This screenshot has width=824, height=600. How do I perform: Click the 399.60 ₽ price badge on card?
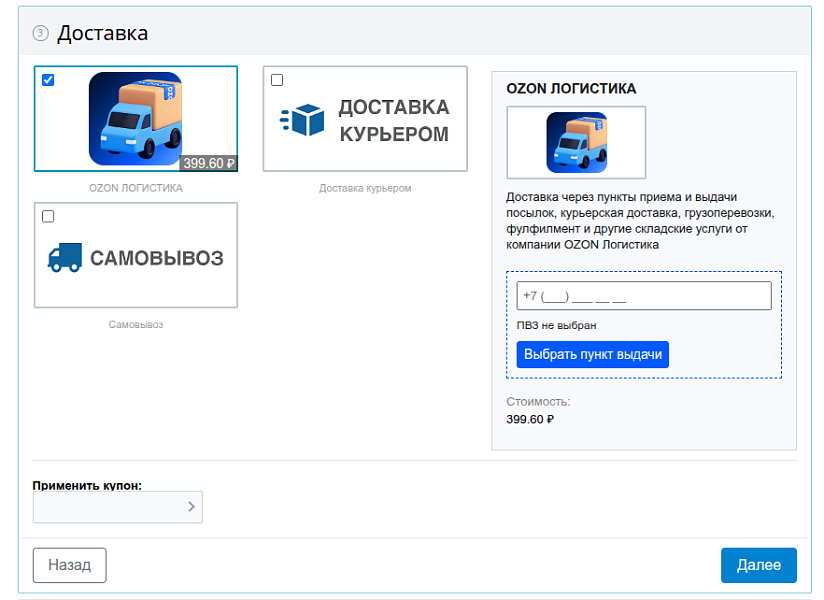click(209, 163)
